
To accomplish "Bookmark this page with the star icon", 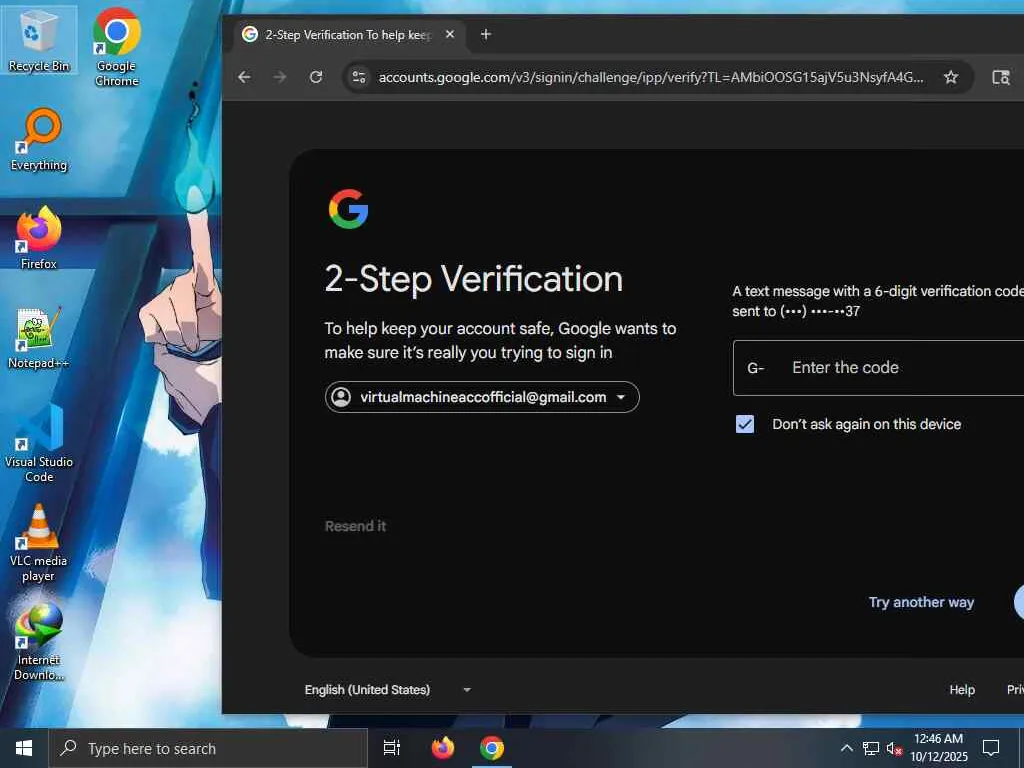I will (x=951, y=77).
